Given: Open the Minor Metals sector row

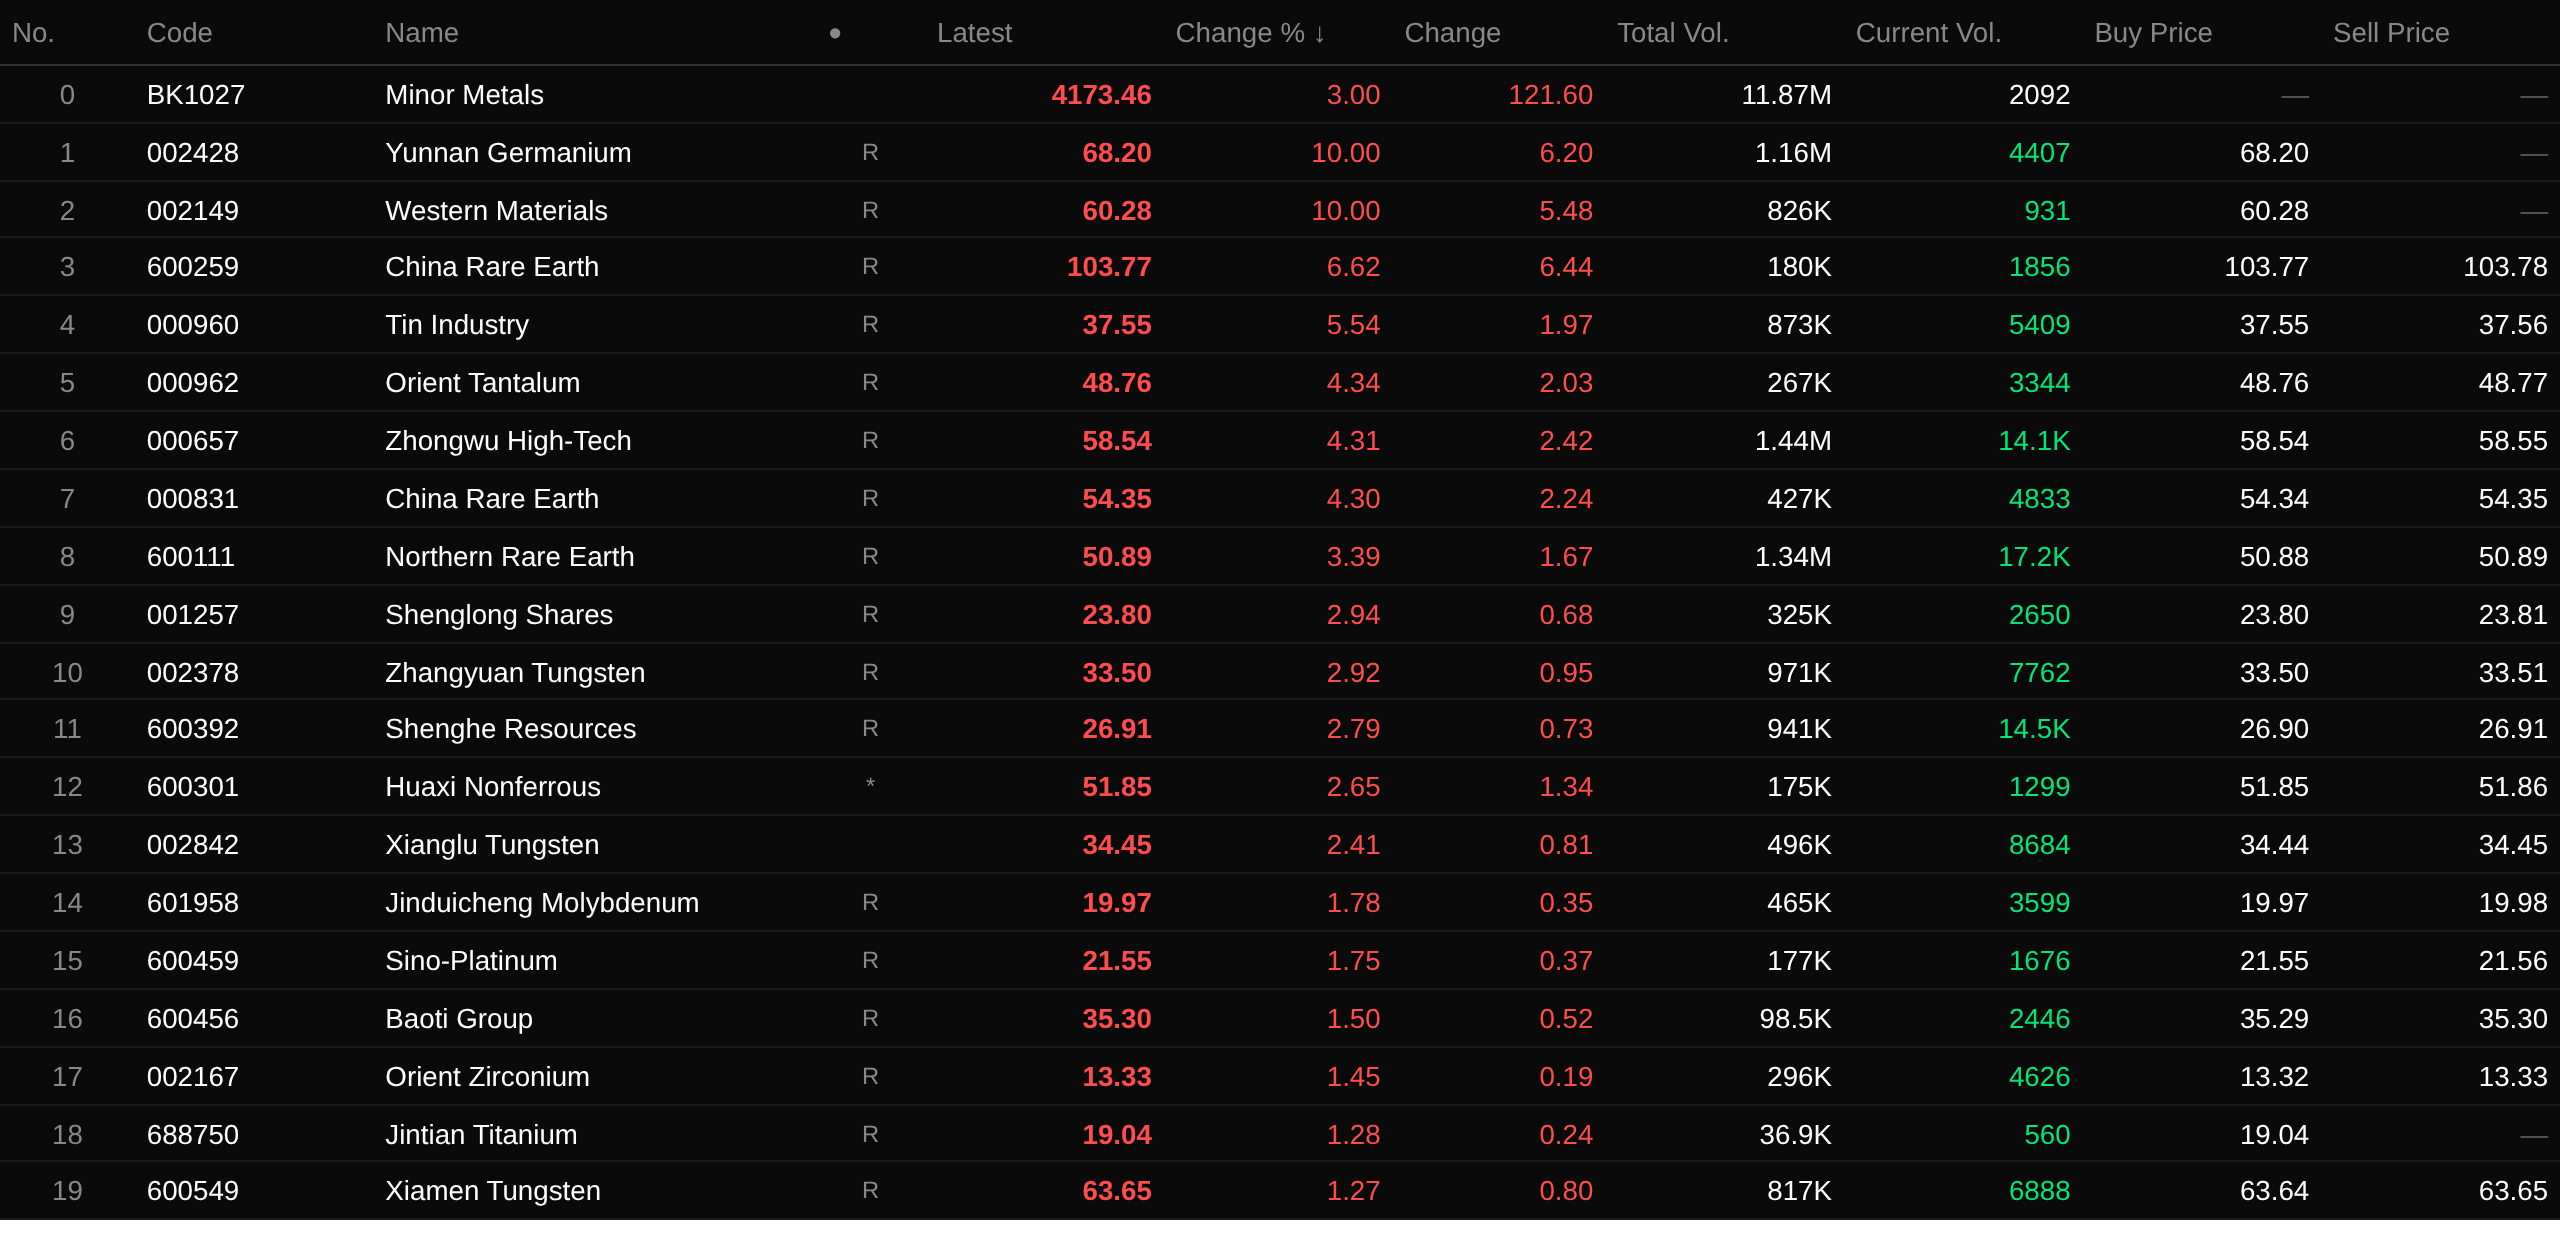Looking at the screenshot, I should (464, 95).
